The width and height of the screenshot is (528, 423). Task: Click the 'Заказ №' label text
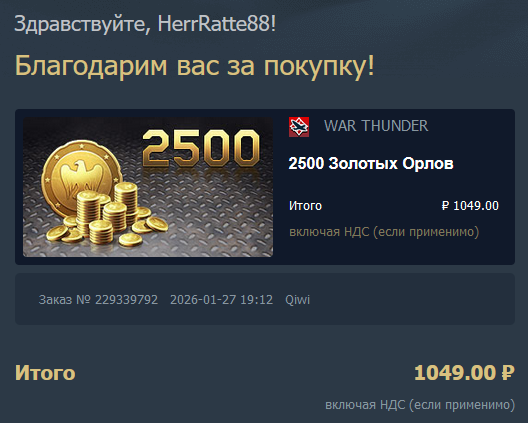(x=65, y=300)
